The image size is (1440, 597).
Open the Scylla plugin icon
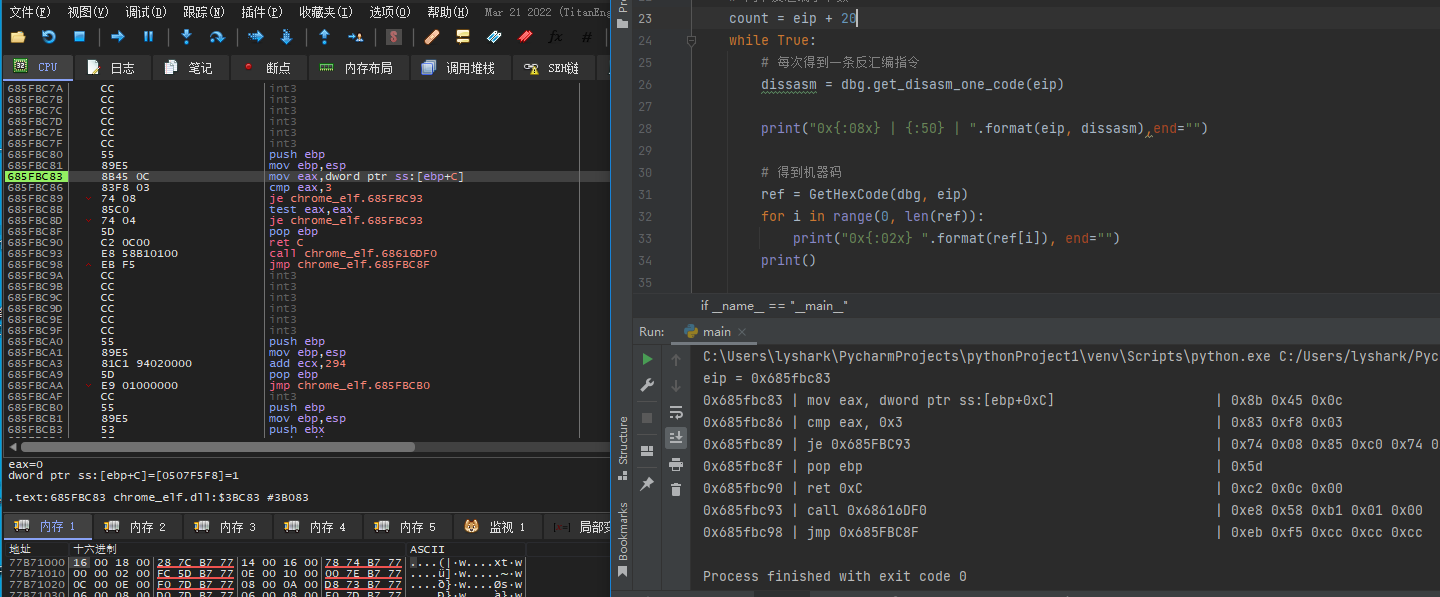click(394, 37)
